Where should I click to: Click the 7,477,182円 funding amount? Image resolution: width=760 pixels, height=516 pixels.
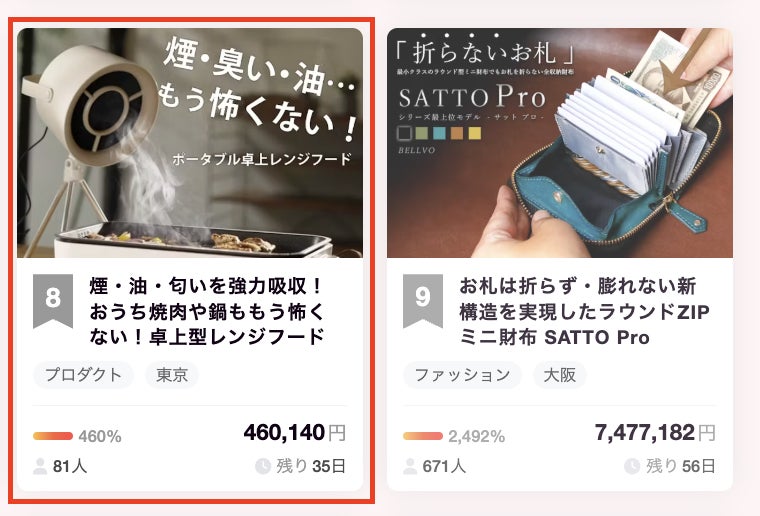[x=655, y=432]
